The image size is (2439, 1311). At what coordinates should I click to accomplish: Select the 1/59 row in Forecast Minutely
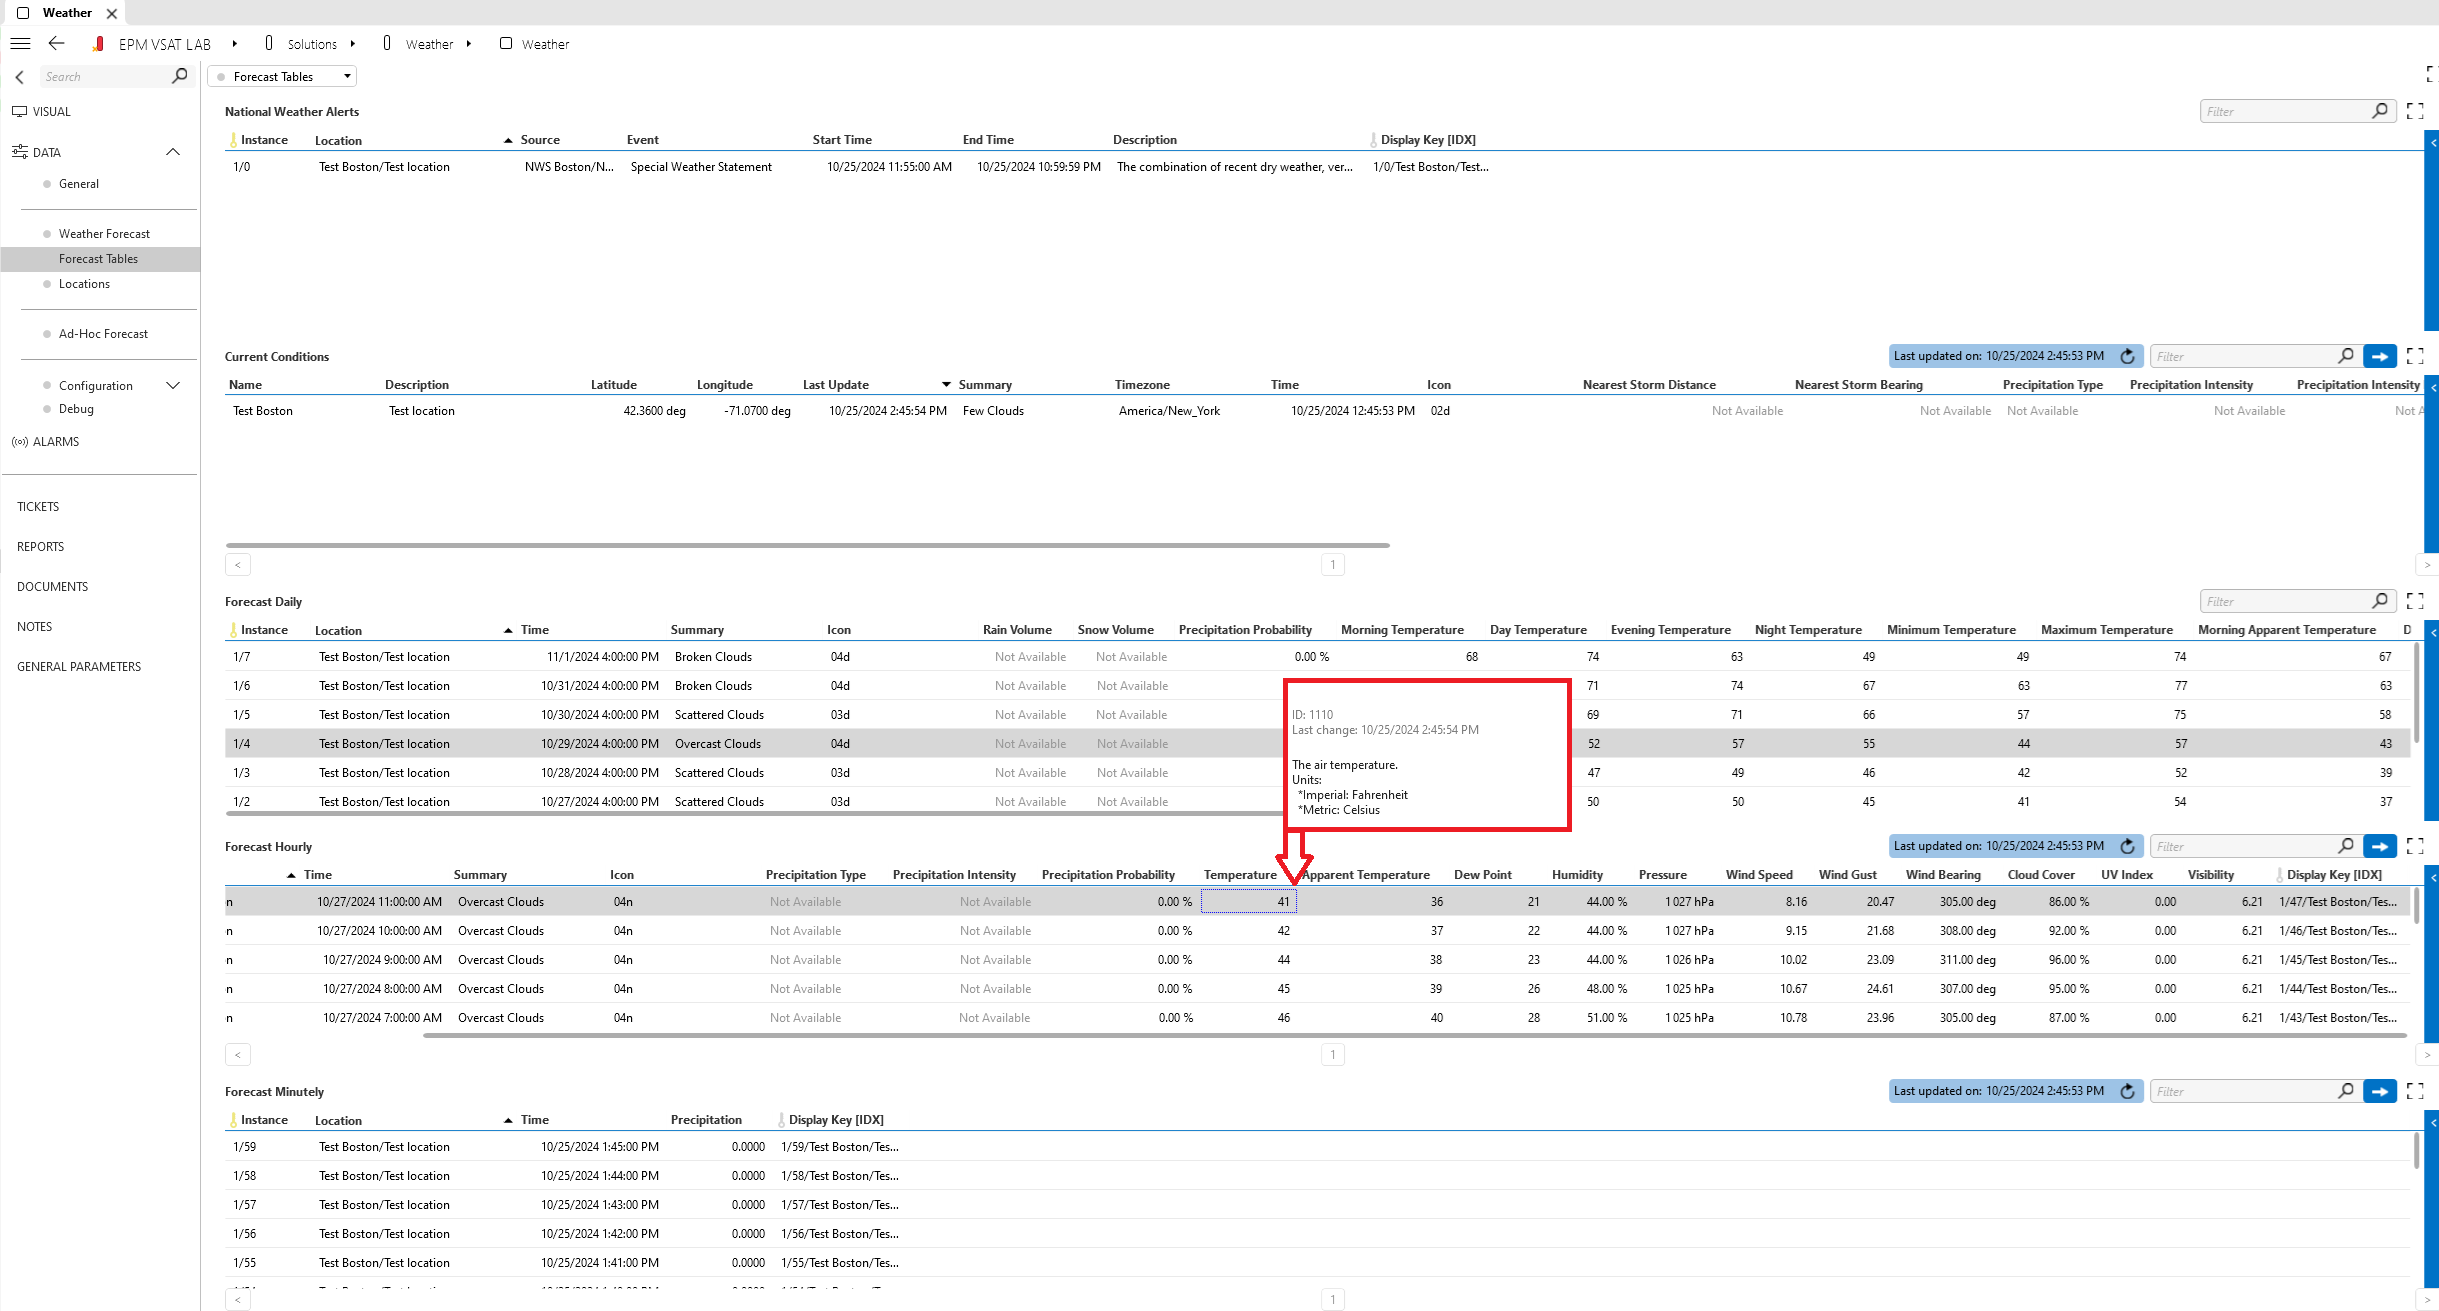tap(1318, 1147)
